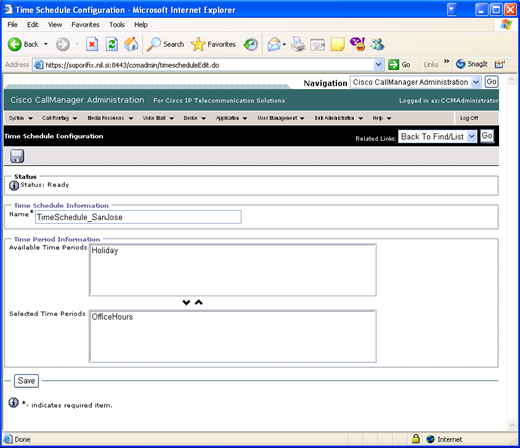Open the Home page icon
The width and height of the screenshot is (520, 448).
tap(131, 44)
